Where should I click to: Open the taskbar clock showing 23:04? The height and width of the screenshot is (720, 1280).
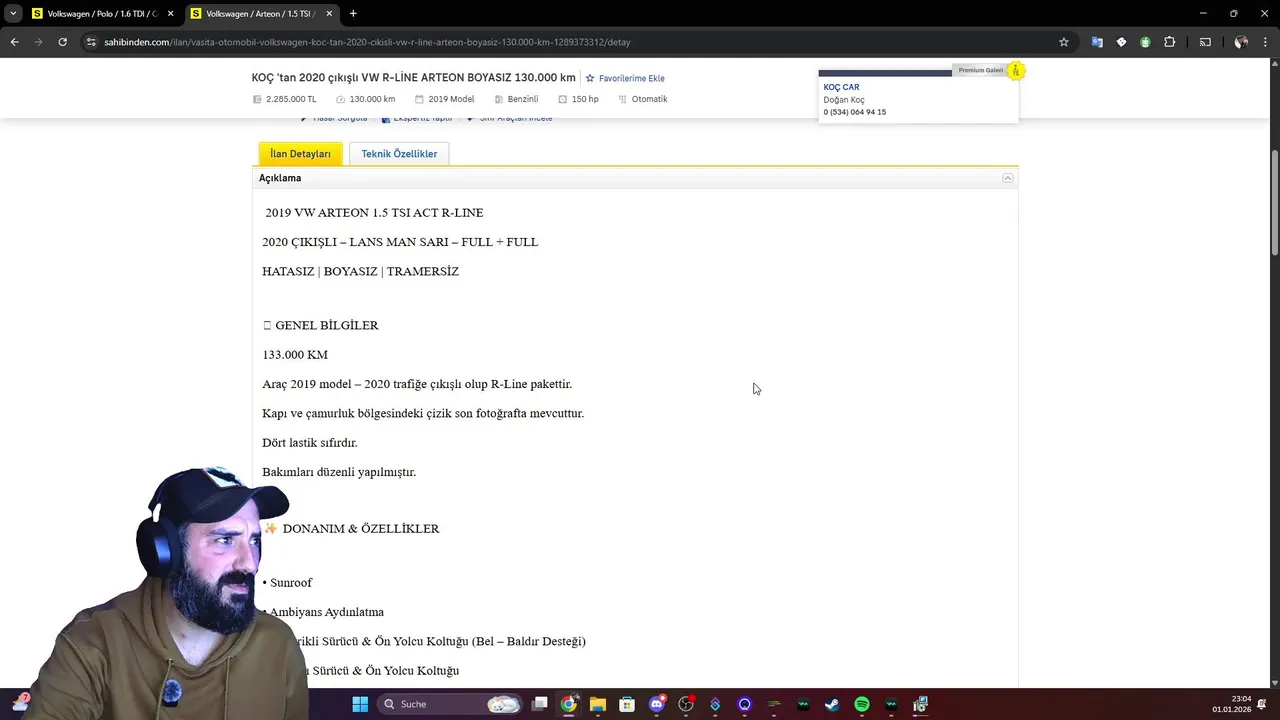(1231, 704)
